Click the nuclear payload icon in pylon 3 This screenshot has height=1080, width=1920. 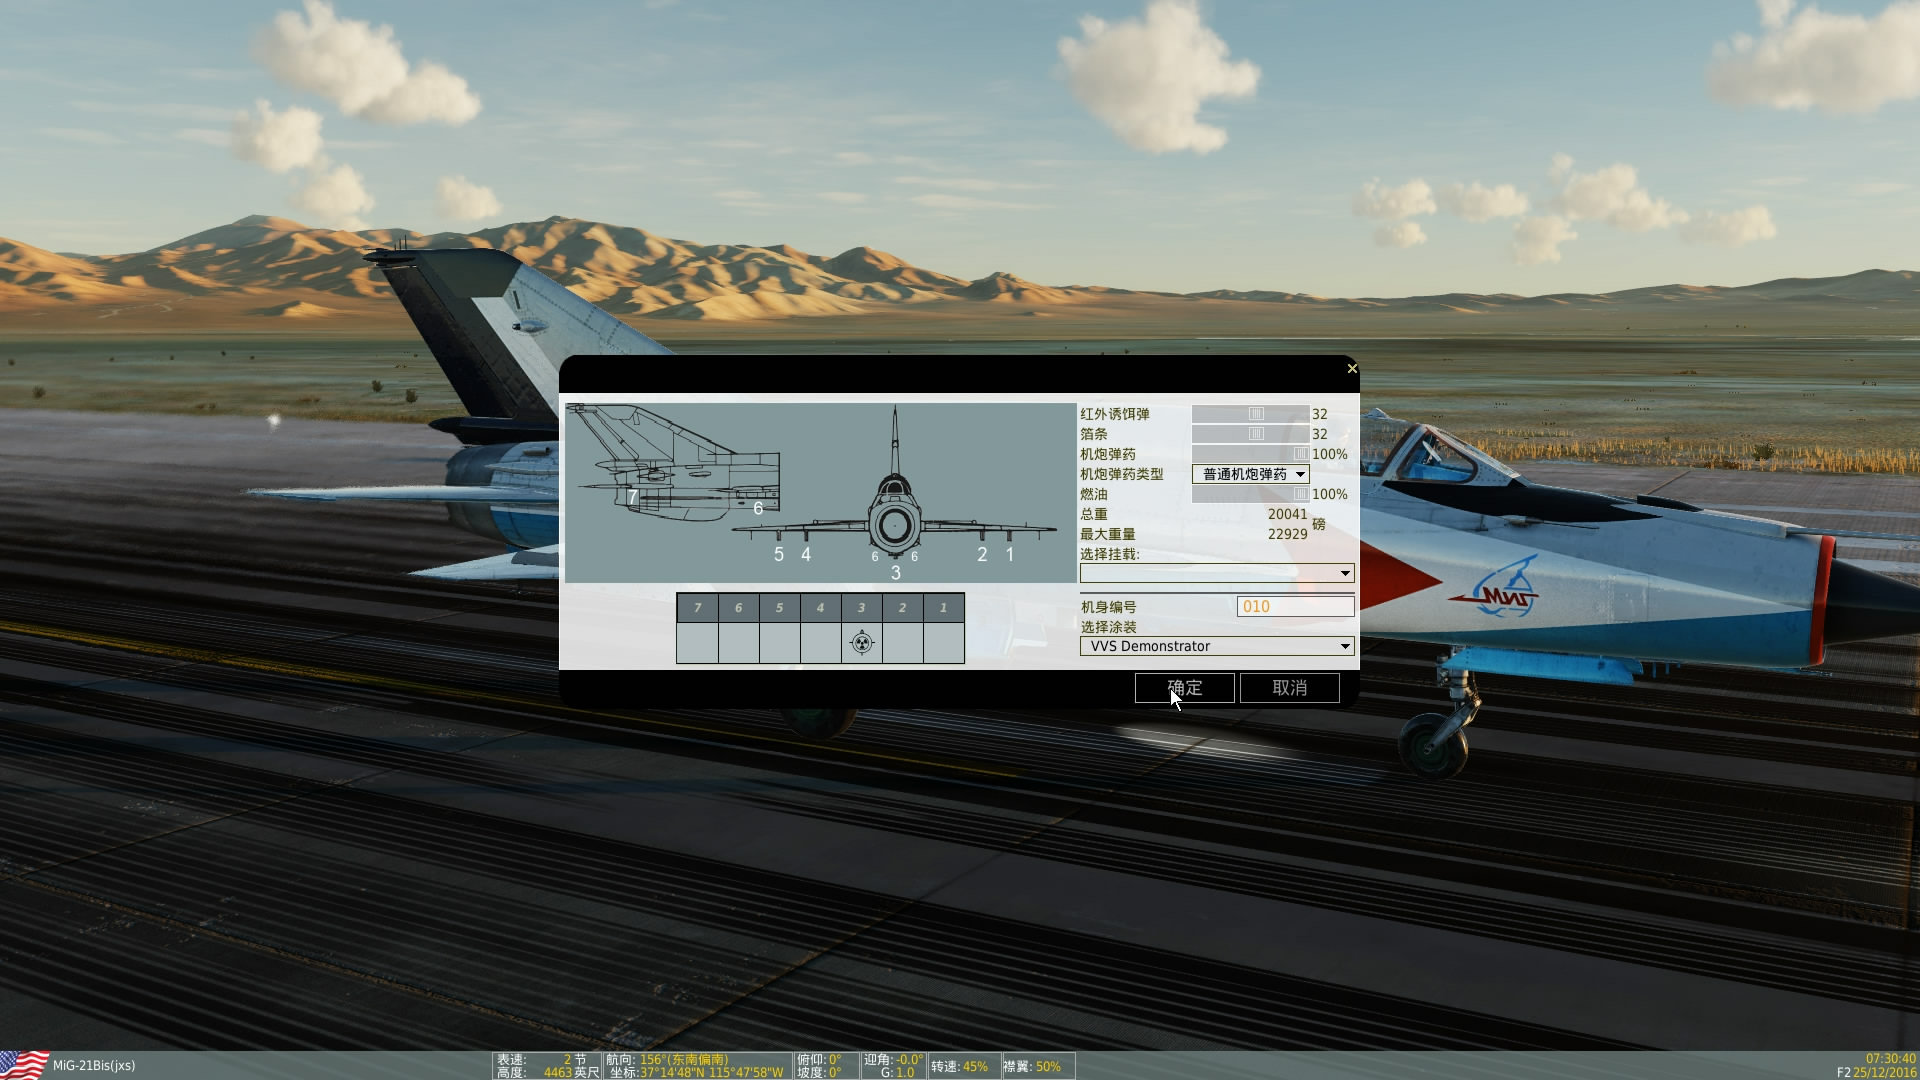point(861,643)
